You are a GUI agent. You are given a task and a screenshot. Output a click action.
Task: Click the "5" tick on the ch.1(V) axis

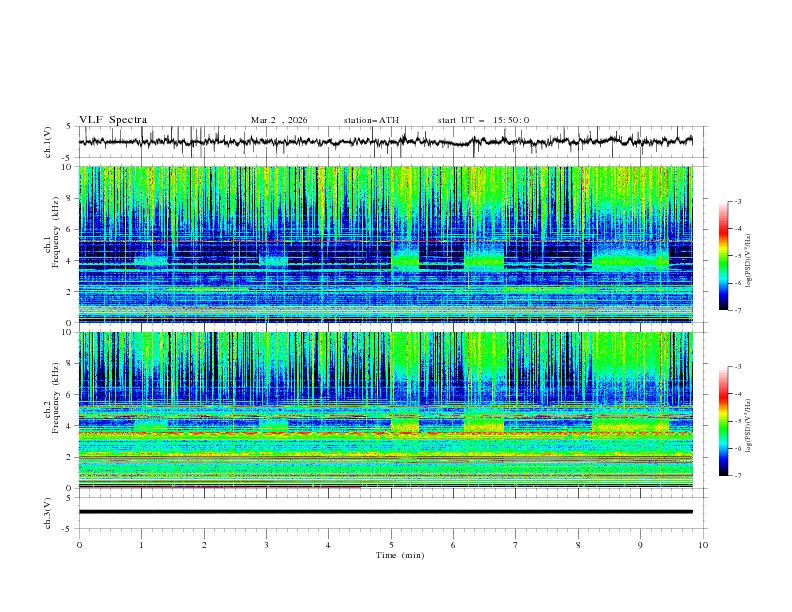(70, 127)
